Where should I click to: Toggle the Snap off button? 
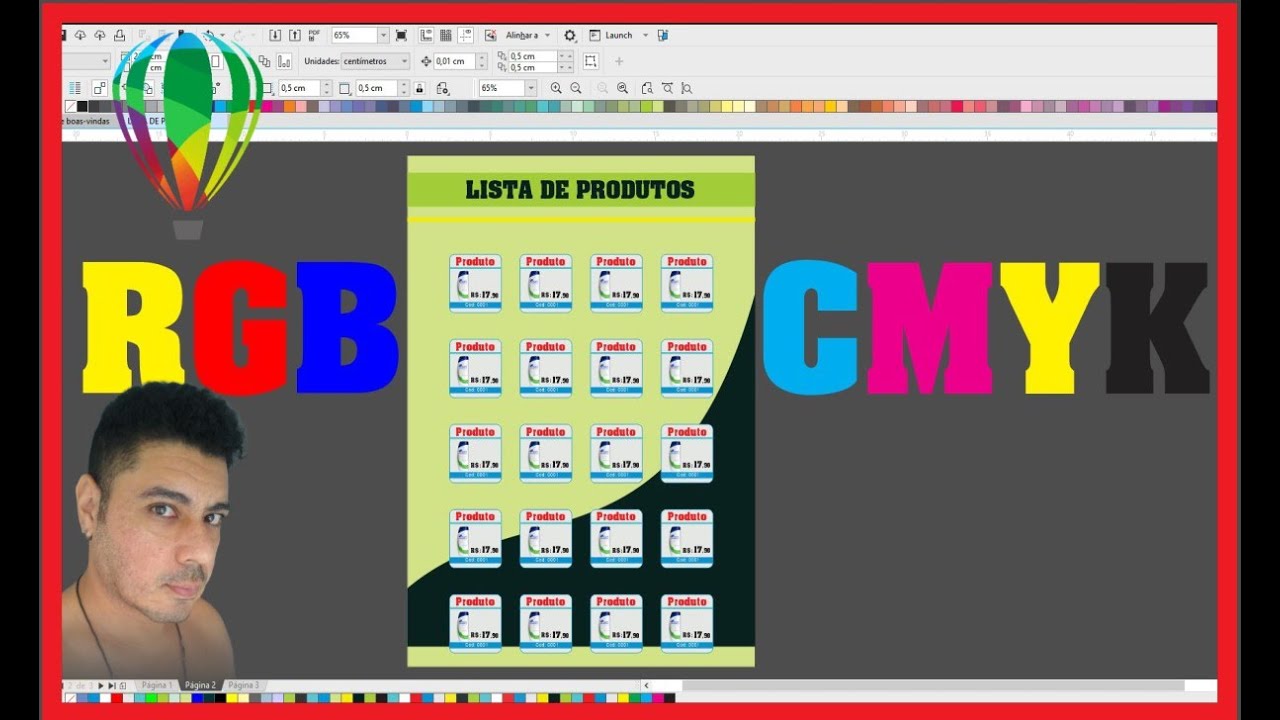[x=490, y=35]
